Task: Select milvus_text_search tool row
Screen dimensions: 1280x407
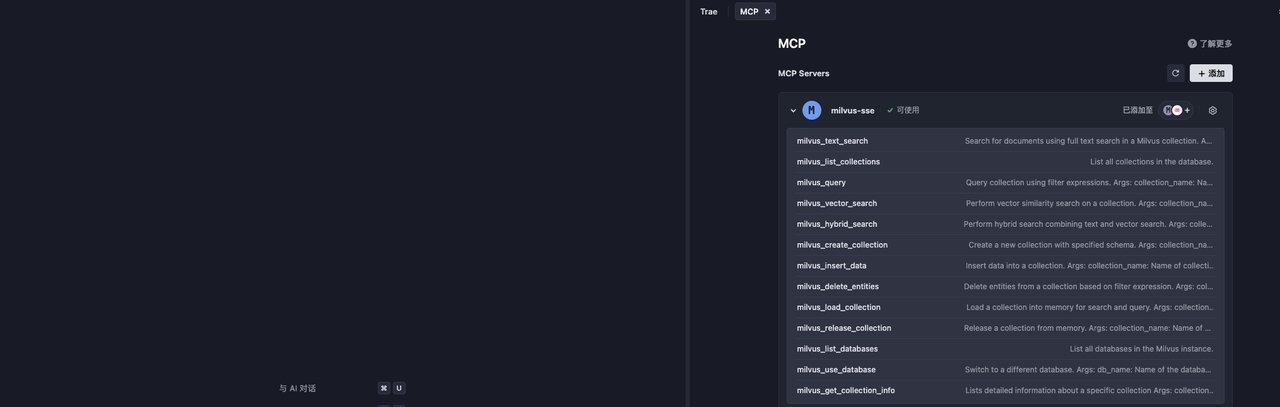Action: coord(1005,141)
